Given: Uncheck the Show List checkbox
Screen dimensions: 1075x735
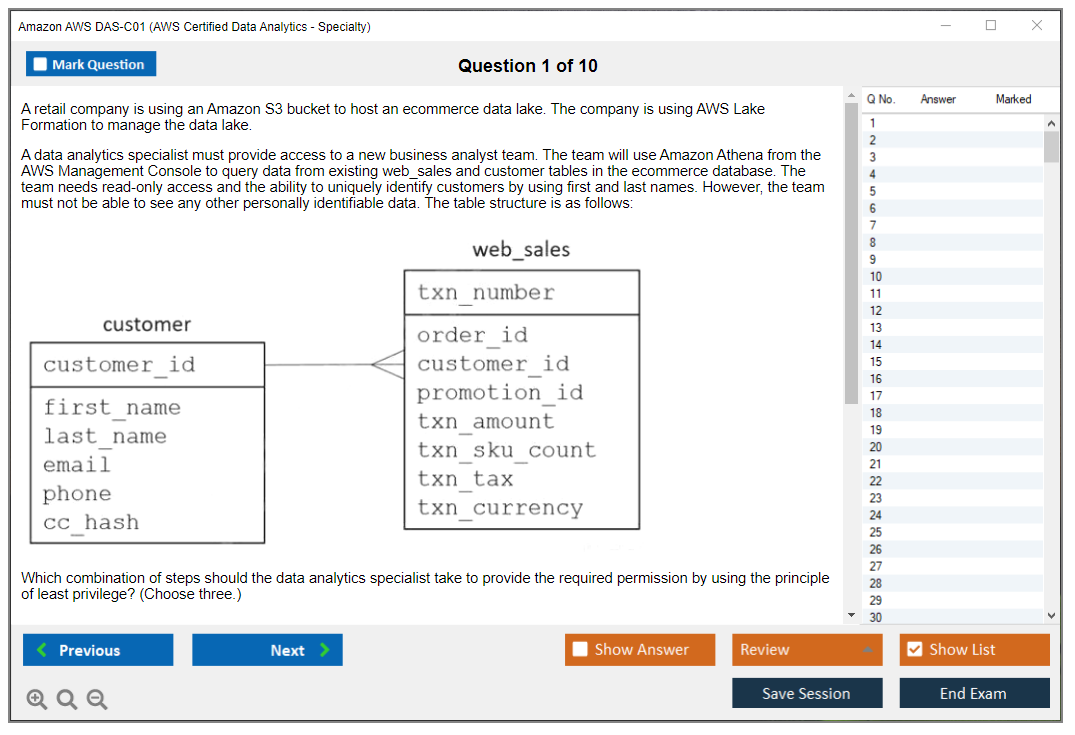Looking at the screenshot, I should coord(914,650).
